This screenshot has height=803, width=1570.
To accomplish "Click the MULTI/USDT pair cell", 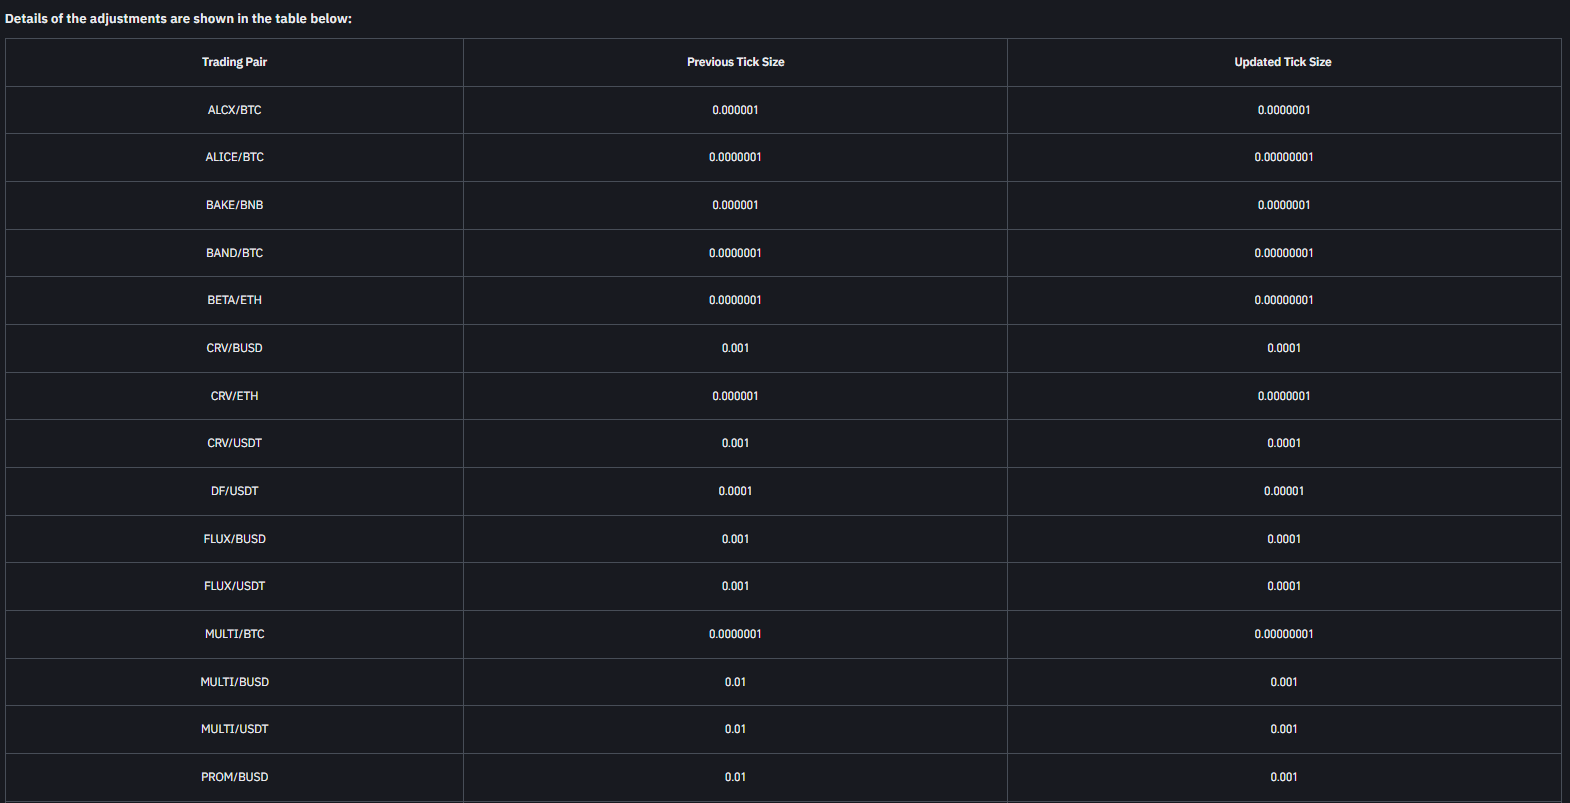I will [x=234, y=729].
